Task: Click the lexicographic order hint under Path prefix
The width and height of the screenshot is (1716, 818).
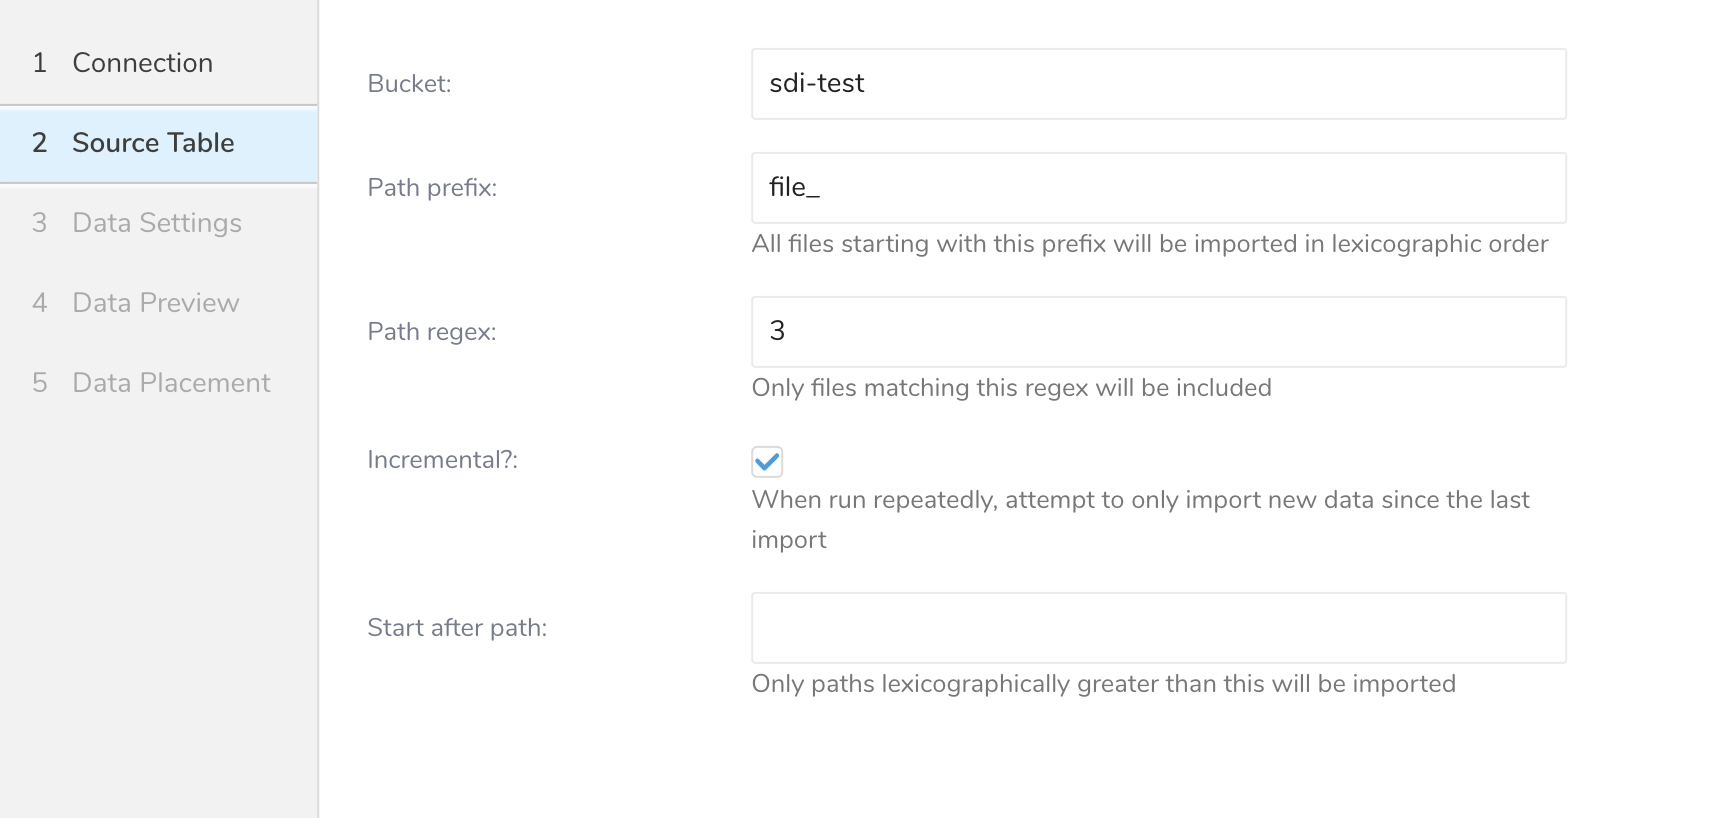Action: pyautogui.click(x=1149, y=244)
